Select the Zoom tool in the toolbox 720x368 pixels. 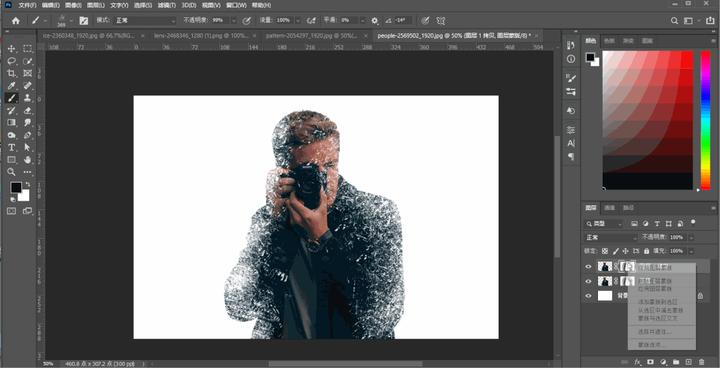pos(11,172)
